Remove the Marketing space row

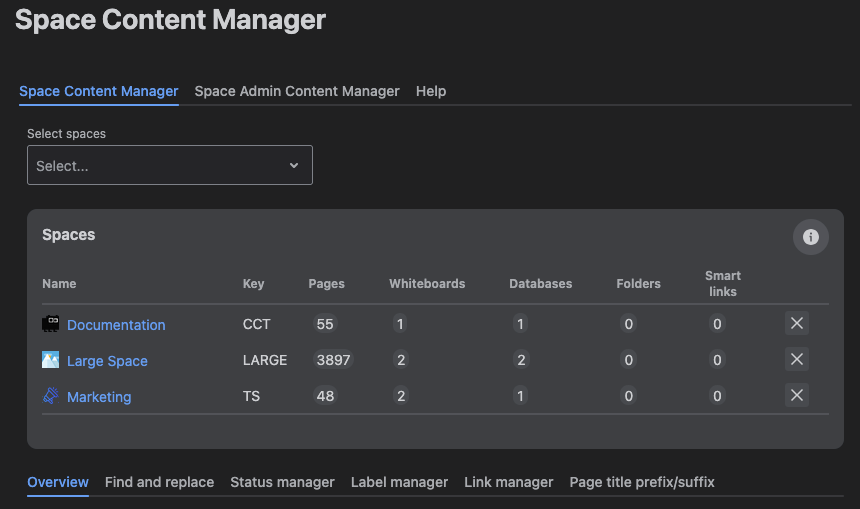click(x=796, y=395)
